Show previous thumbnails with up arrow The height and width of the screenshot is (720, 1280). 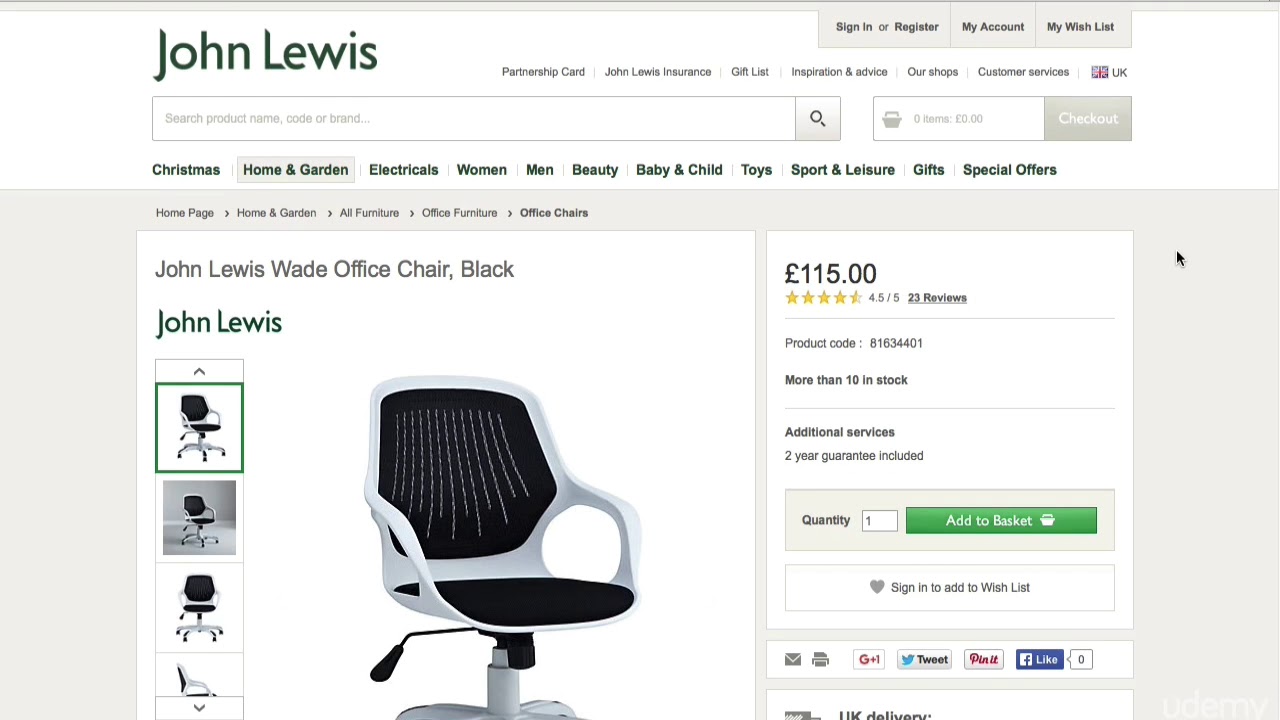(x=199, y=371)
